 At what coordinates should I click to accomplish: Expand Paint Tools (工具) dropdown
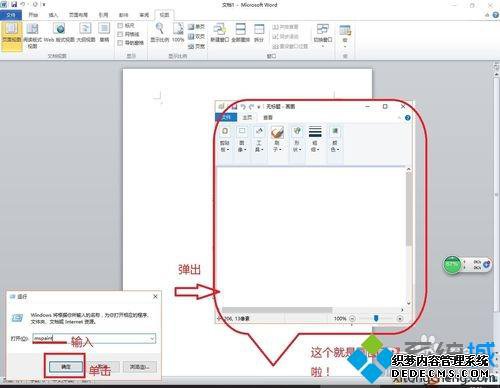coord(259,139)
